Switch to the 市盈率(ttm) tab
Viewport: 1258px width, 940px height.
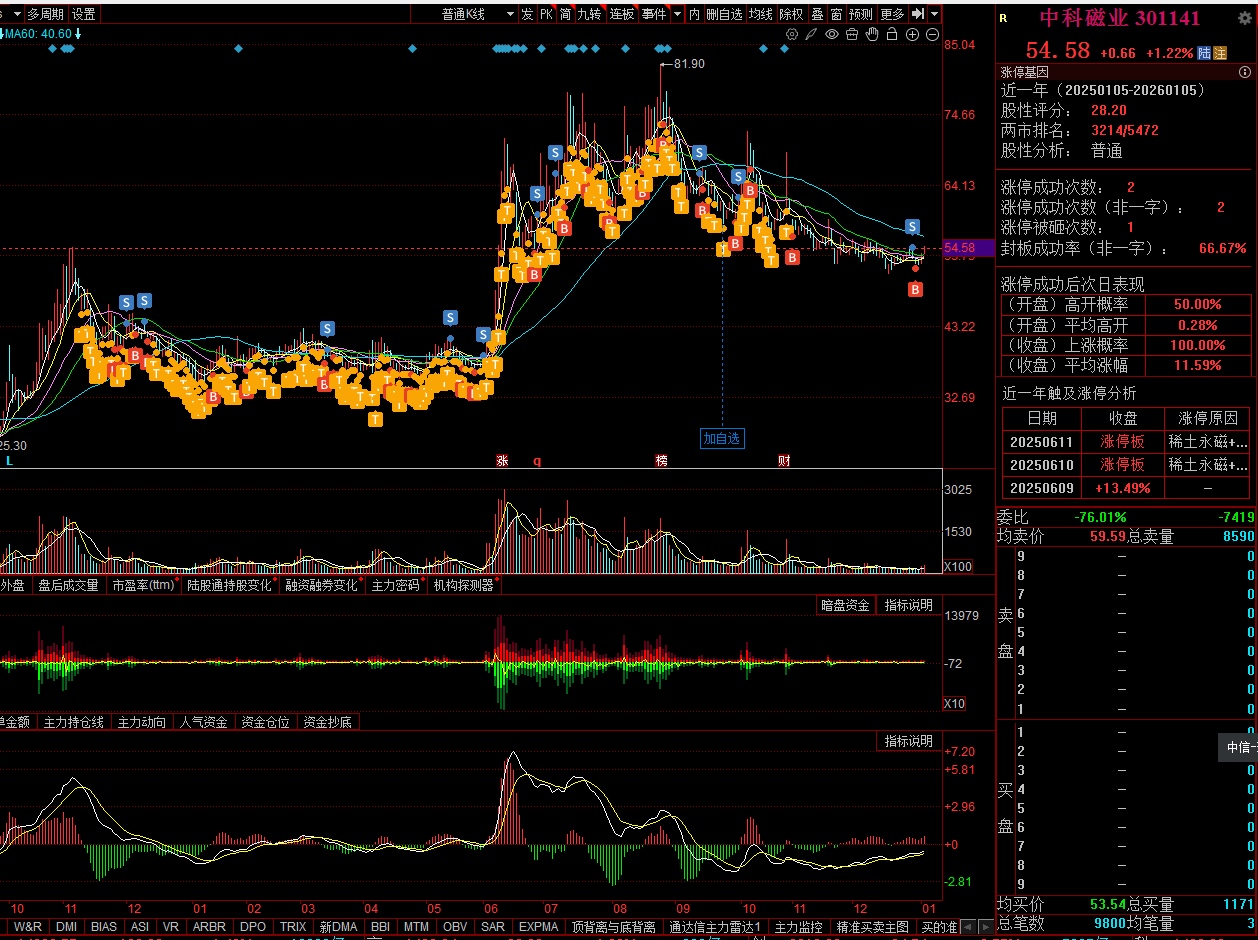pos(144,585)
